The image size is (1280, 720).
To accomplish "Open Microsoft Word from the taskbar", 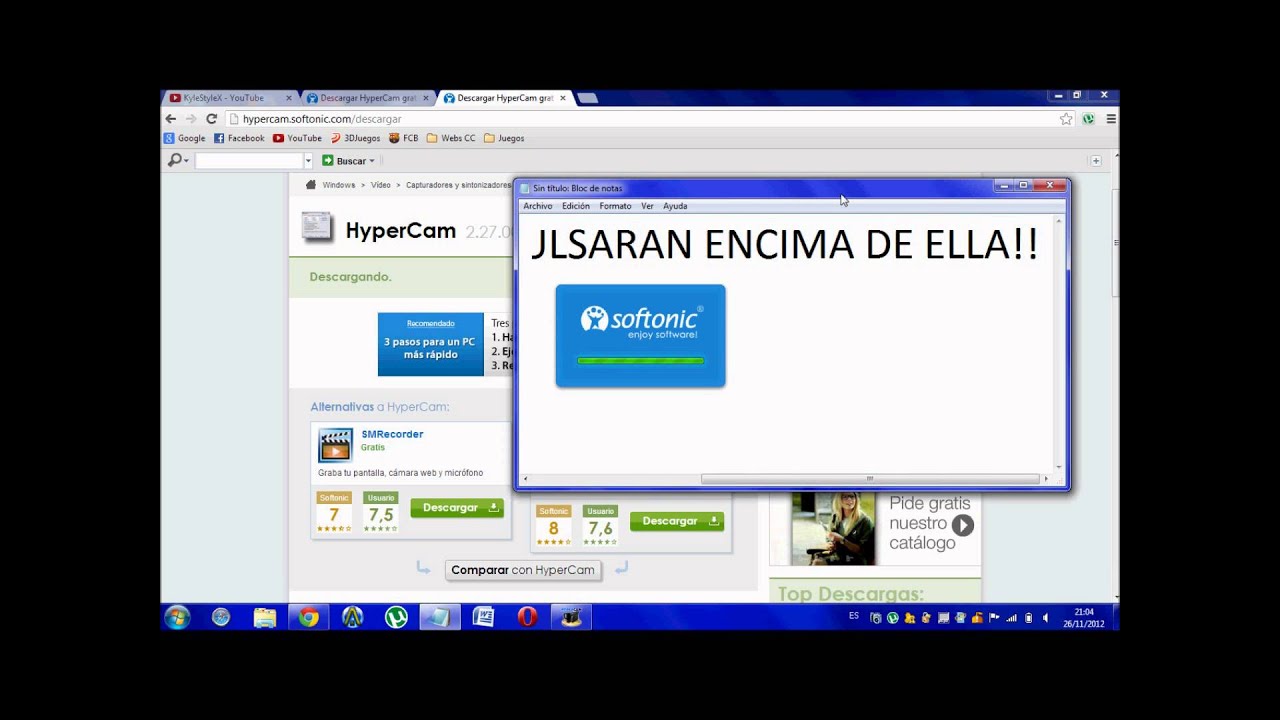I will click(x=483, y=617).
